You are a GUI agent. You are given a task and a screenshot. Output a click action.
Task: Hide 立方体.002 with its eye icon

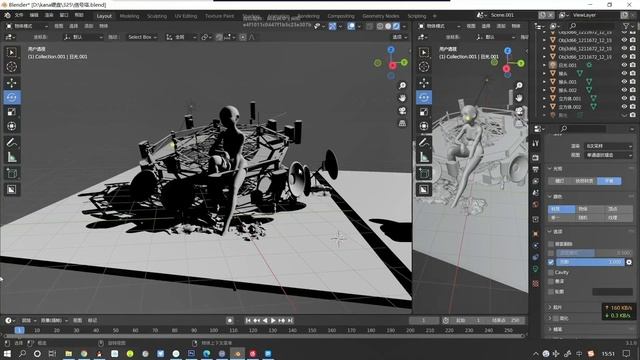[x=624, y=107]
